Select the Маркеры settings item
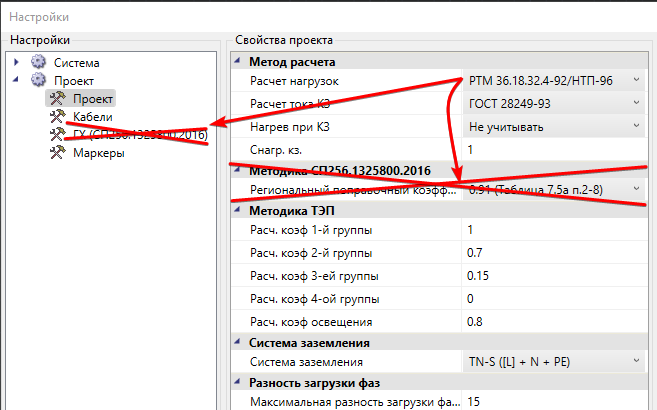Viewport: 657px width, 410px height. 98,153
